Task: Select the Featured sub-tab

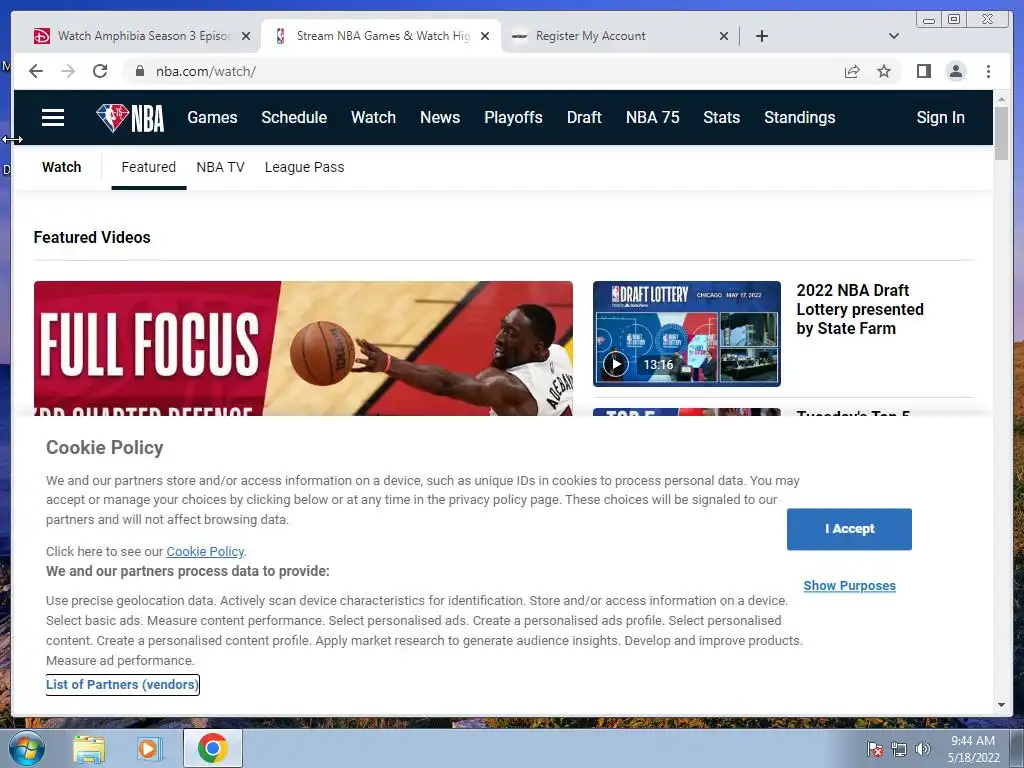Action: coord(149,167)
